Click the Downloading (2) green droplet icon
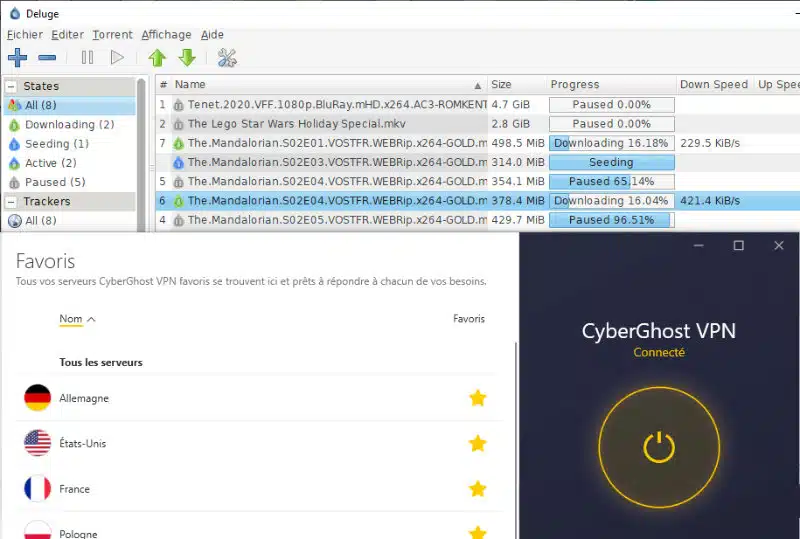 tap(14, 125)
